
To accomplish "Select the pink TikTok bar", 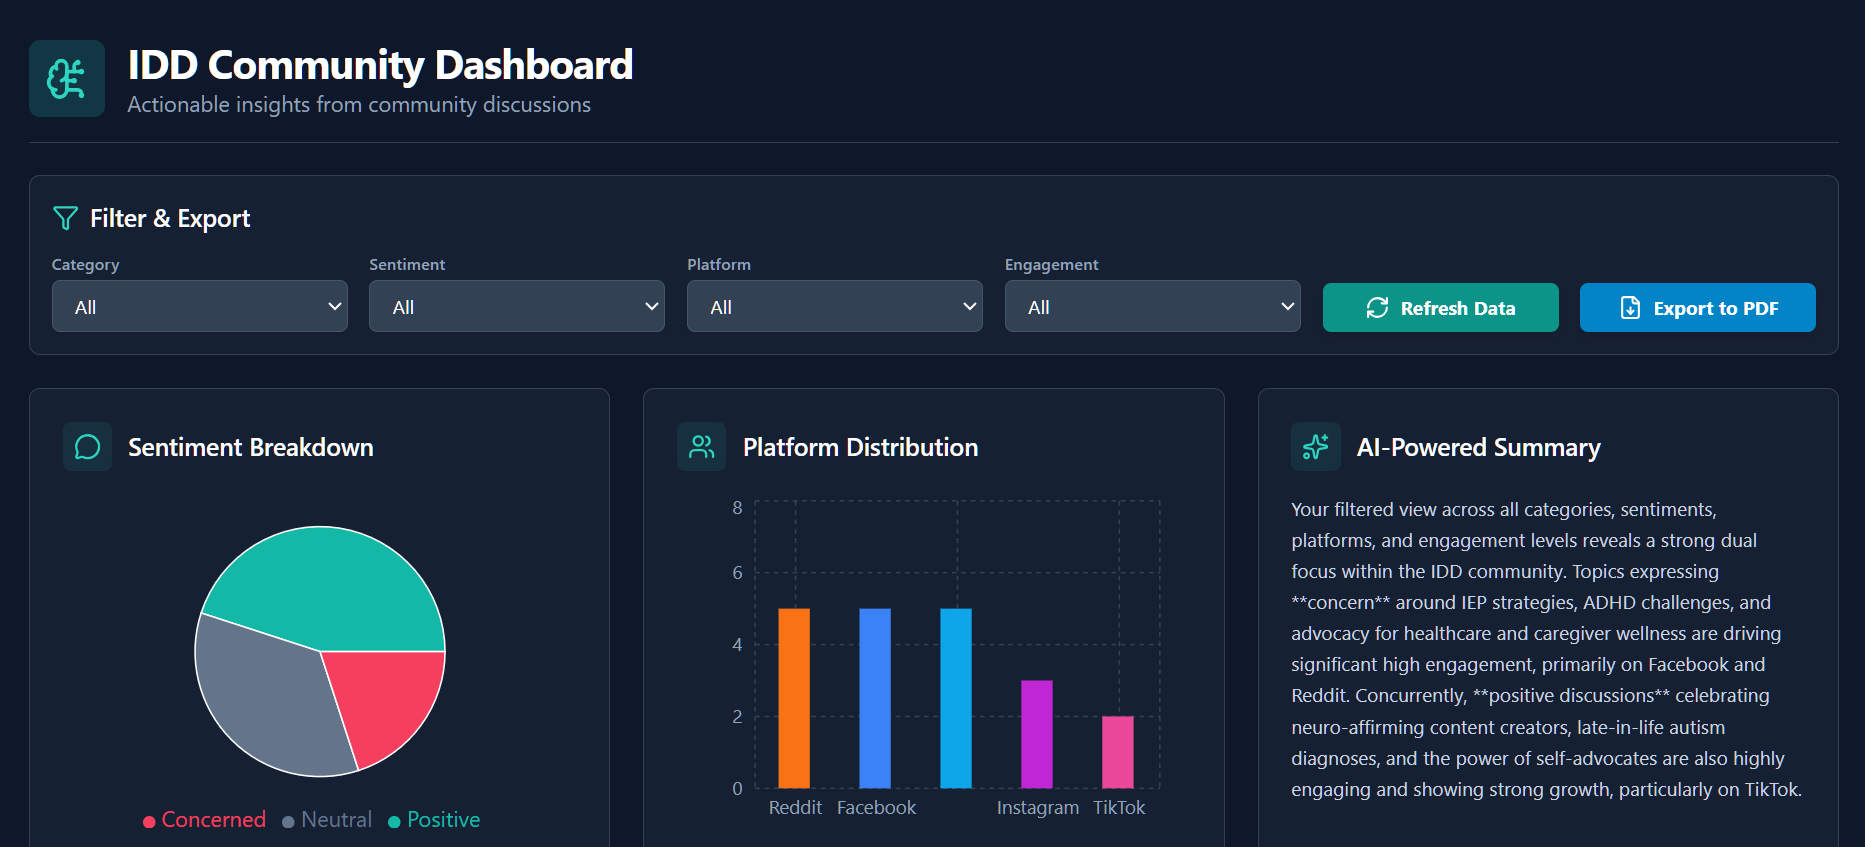I will (1118, 752).
